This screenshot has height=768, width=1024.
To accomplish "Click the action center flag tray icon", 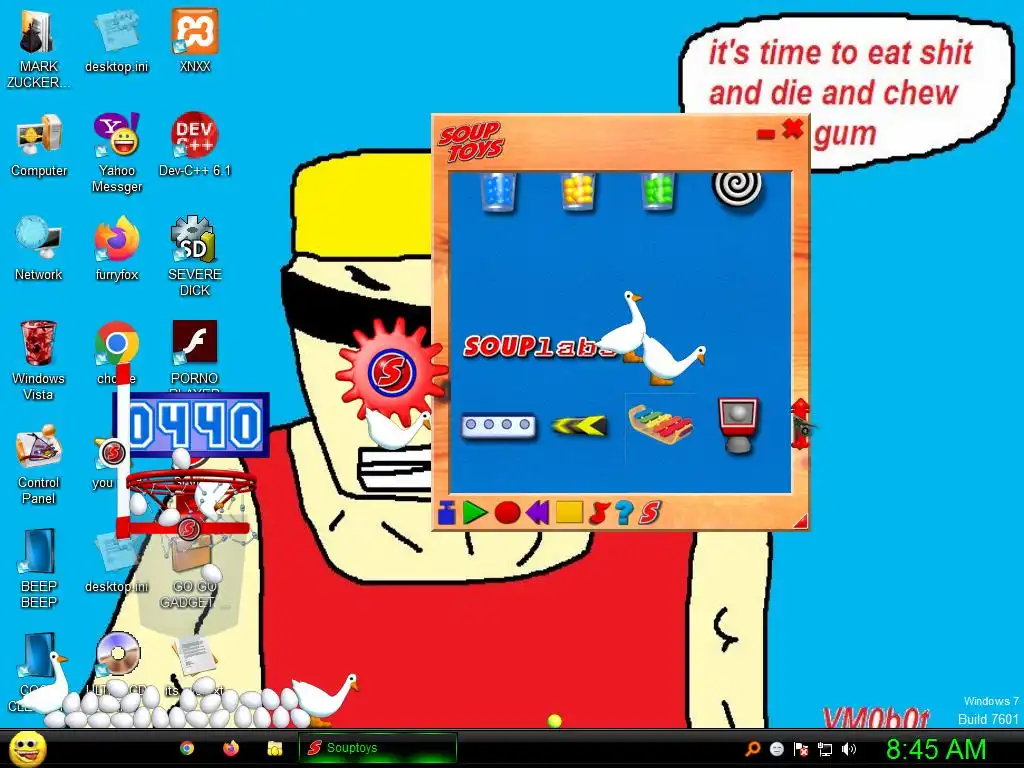I will point(801,749).
